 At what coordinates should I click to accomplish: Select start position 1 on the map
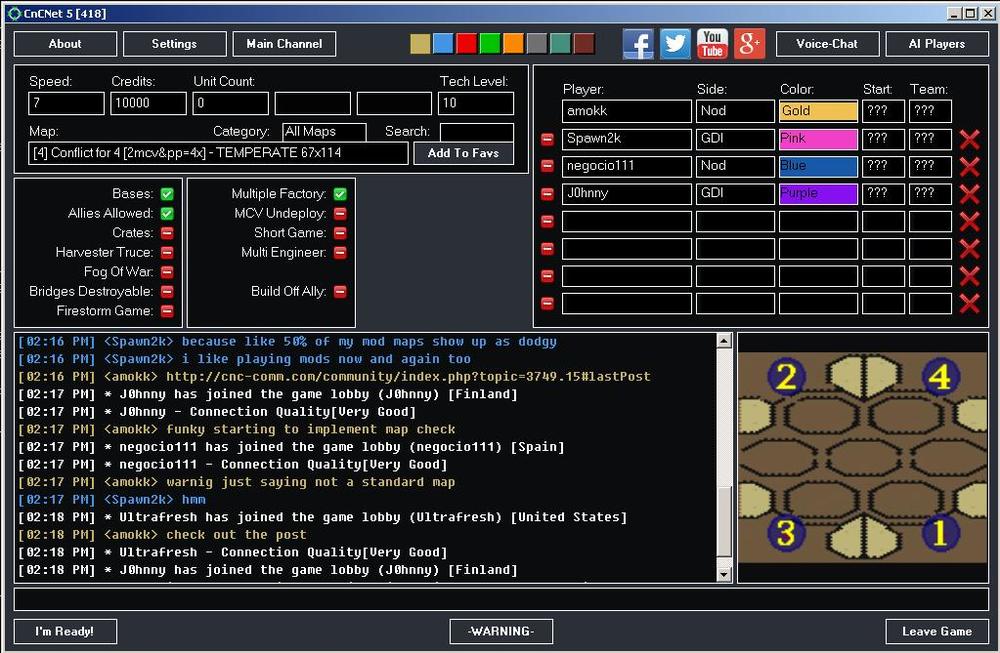939,533
